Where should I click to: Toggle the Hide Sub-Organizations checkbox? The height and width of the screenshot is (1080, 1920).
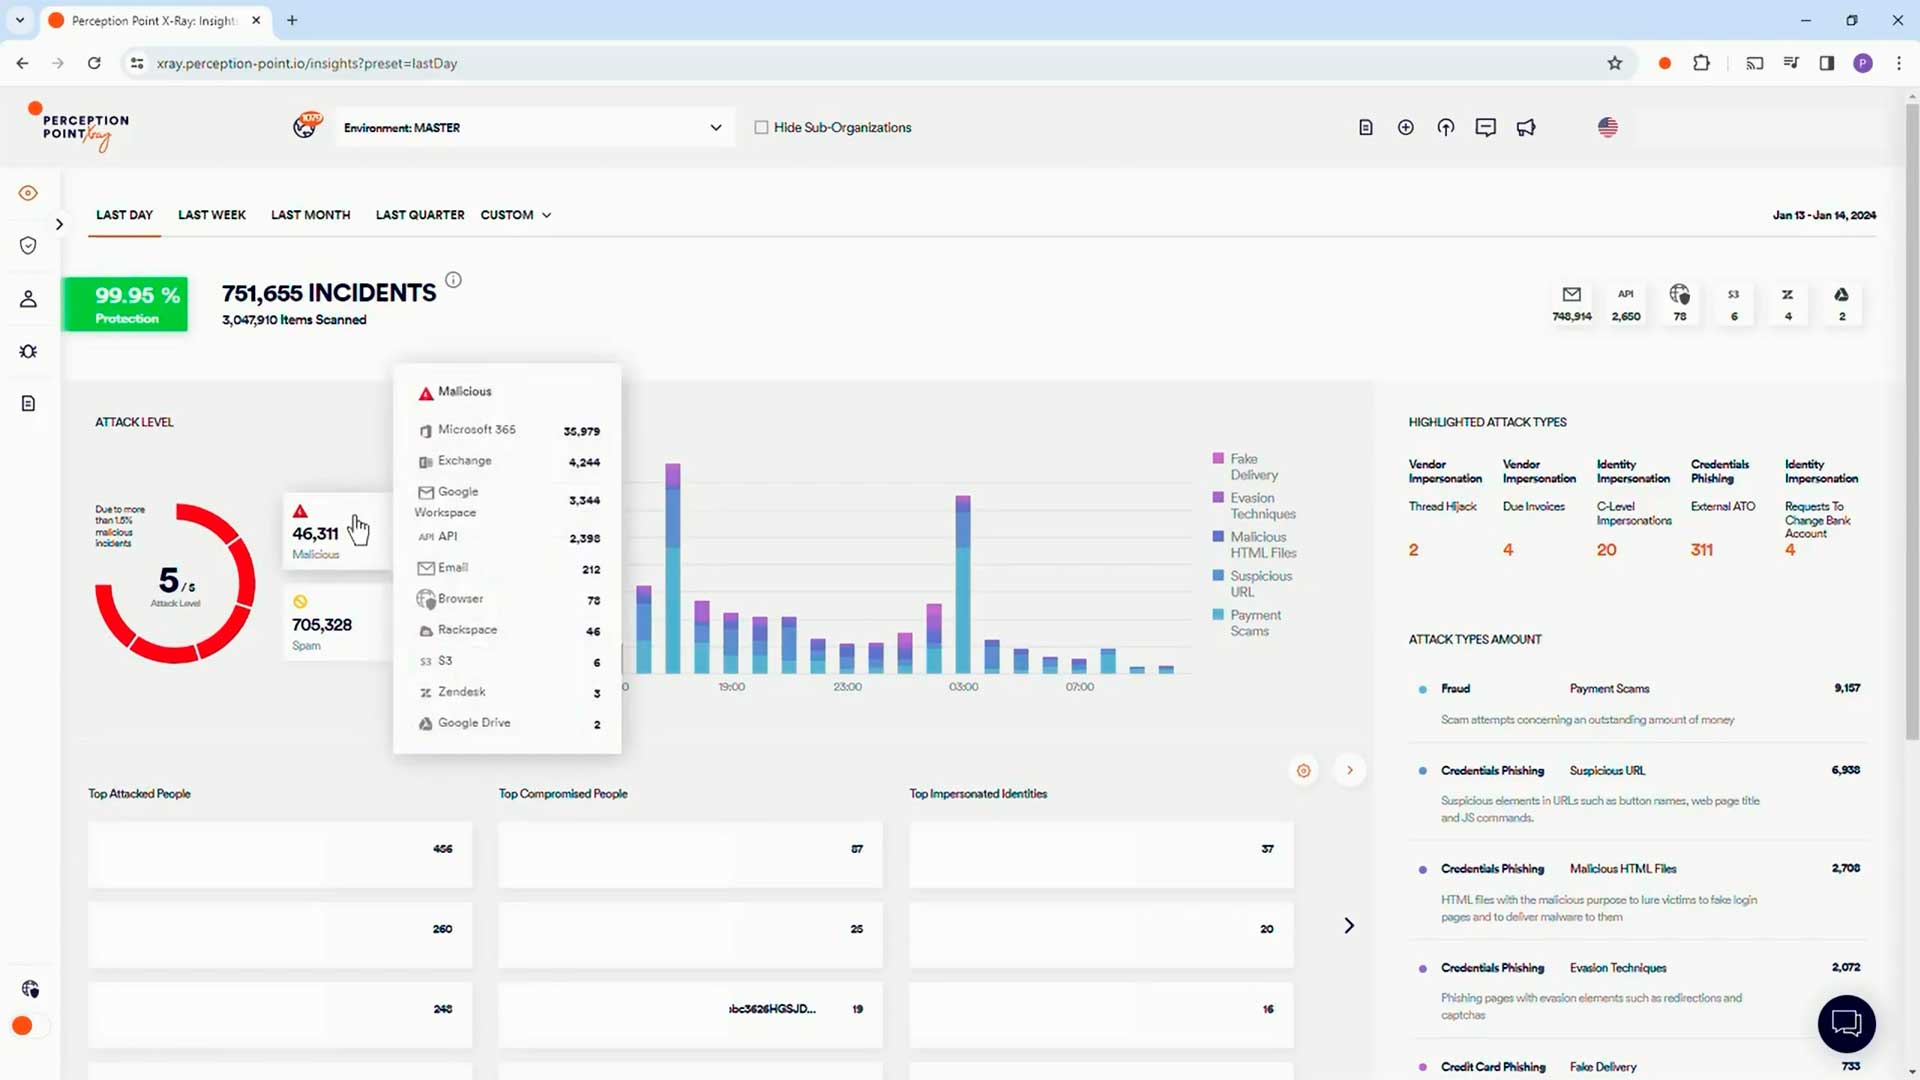[x=761, y=127]
